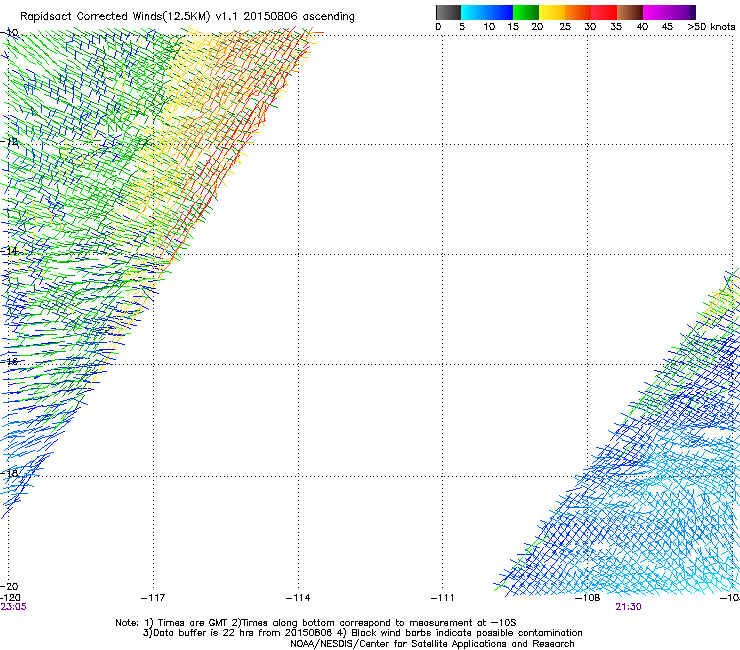740x650 pixels.
Task: Click the '>50 knots' legend label
Action: click(x=711, y=27)
